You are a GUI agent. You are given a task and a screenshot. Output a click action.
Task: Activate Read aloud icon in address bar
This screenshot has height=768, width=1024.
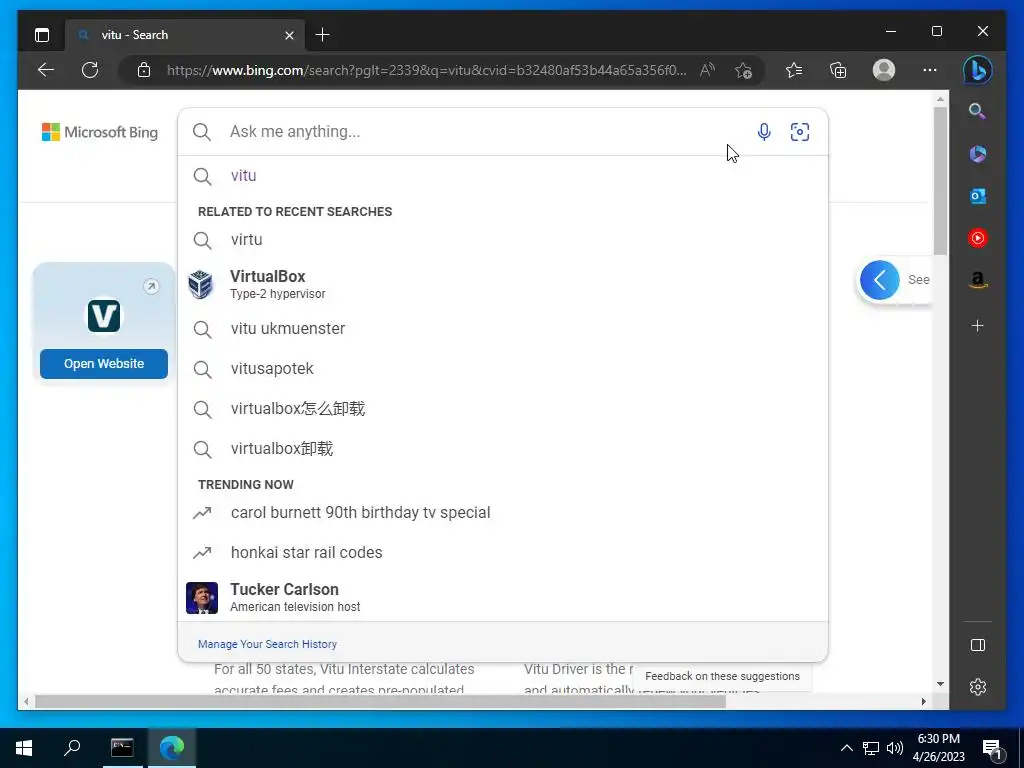click(707, 70)
